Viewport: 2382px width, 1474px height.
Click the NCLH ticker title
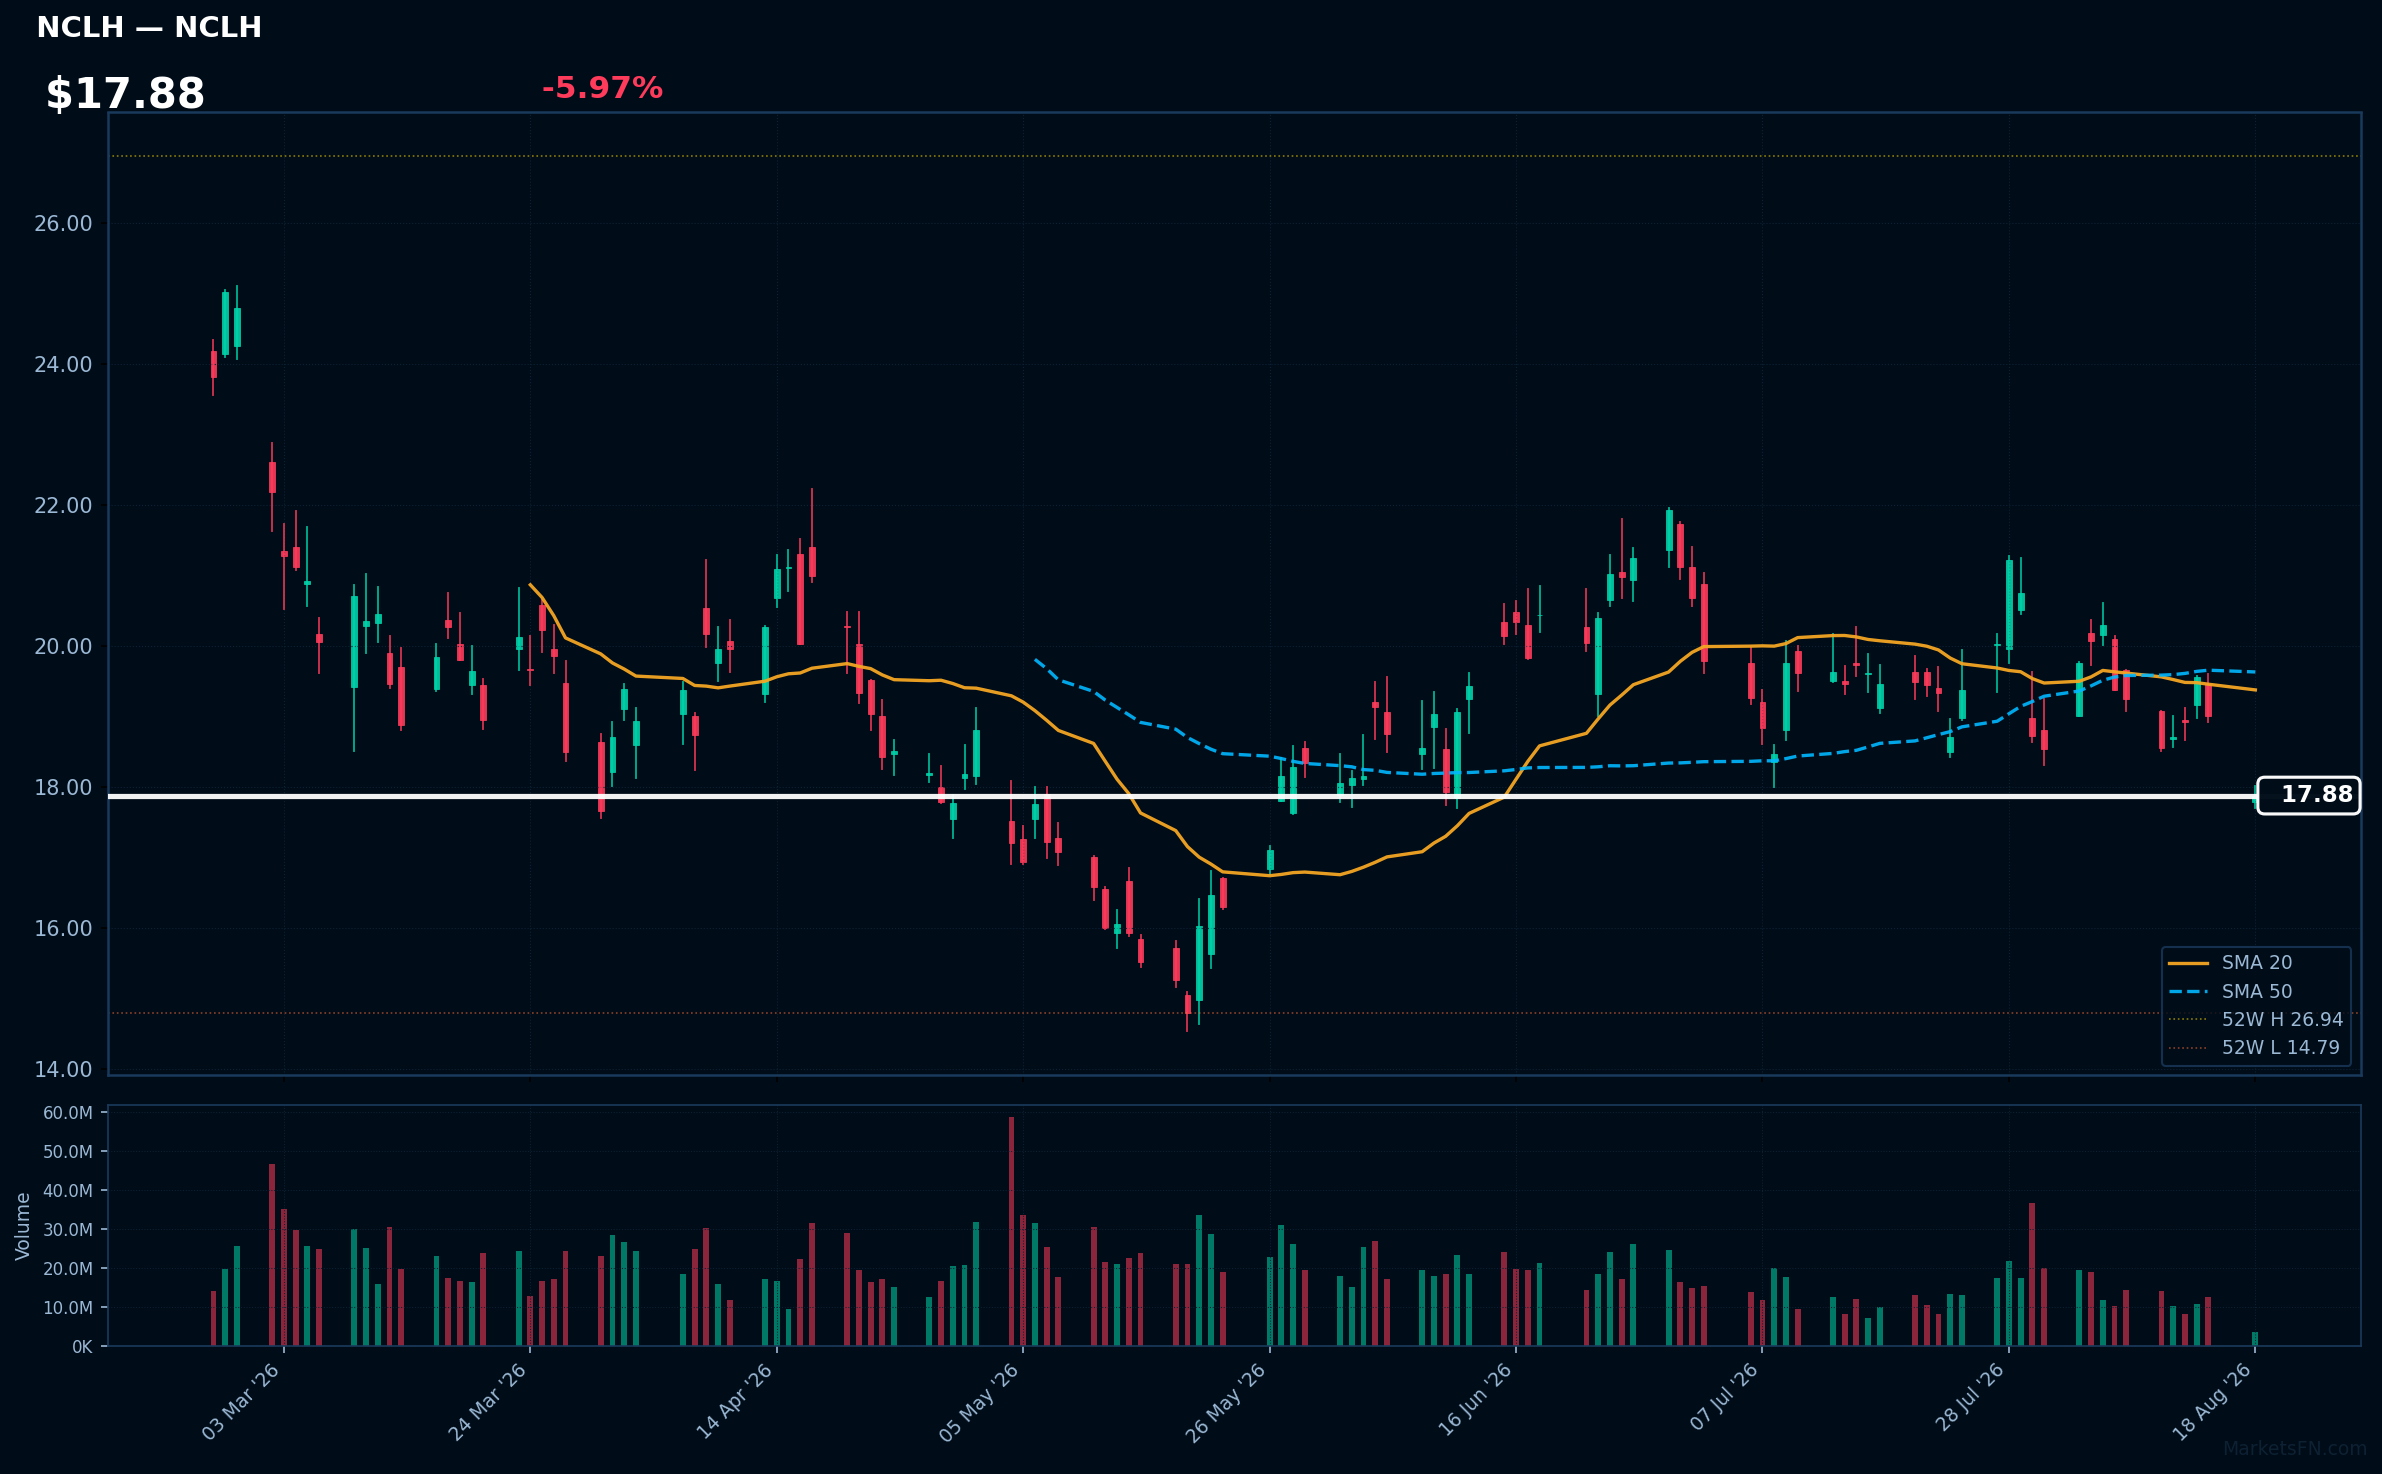[149, 28]
